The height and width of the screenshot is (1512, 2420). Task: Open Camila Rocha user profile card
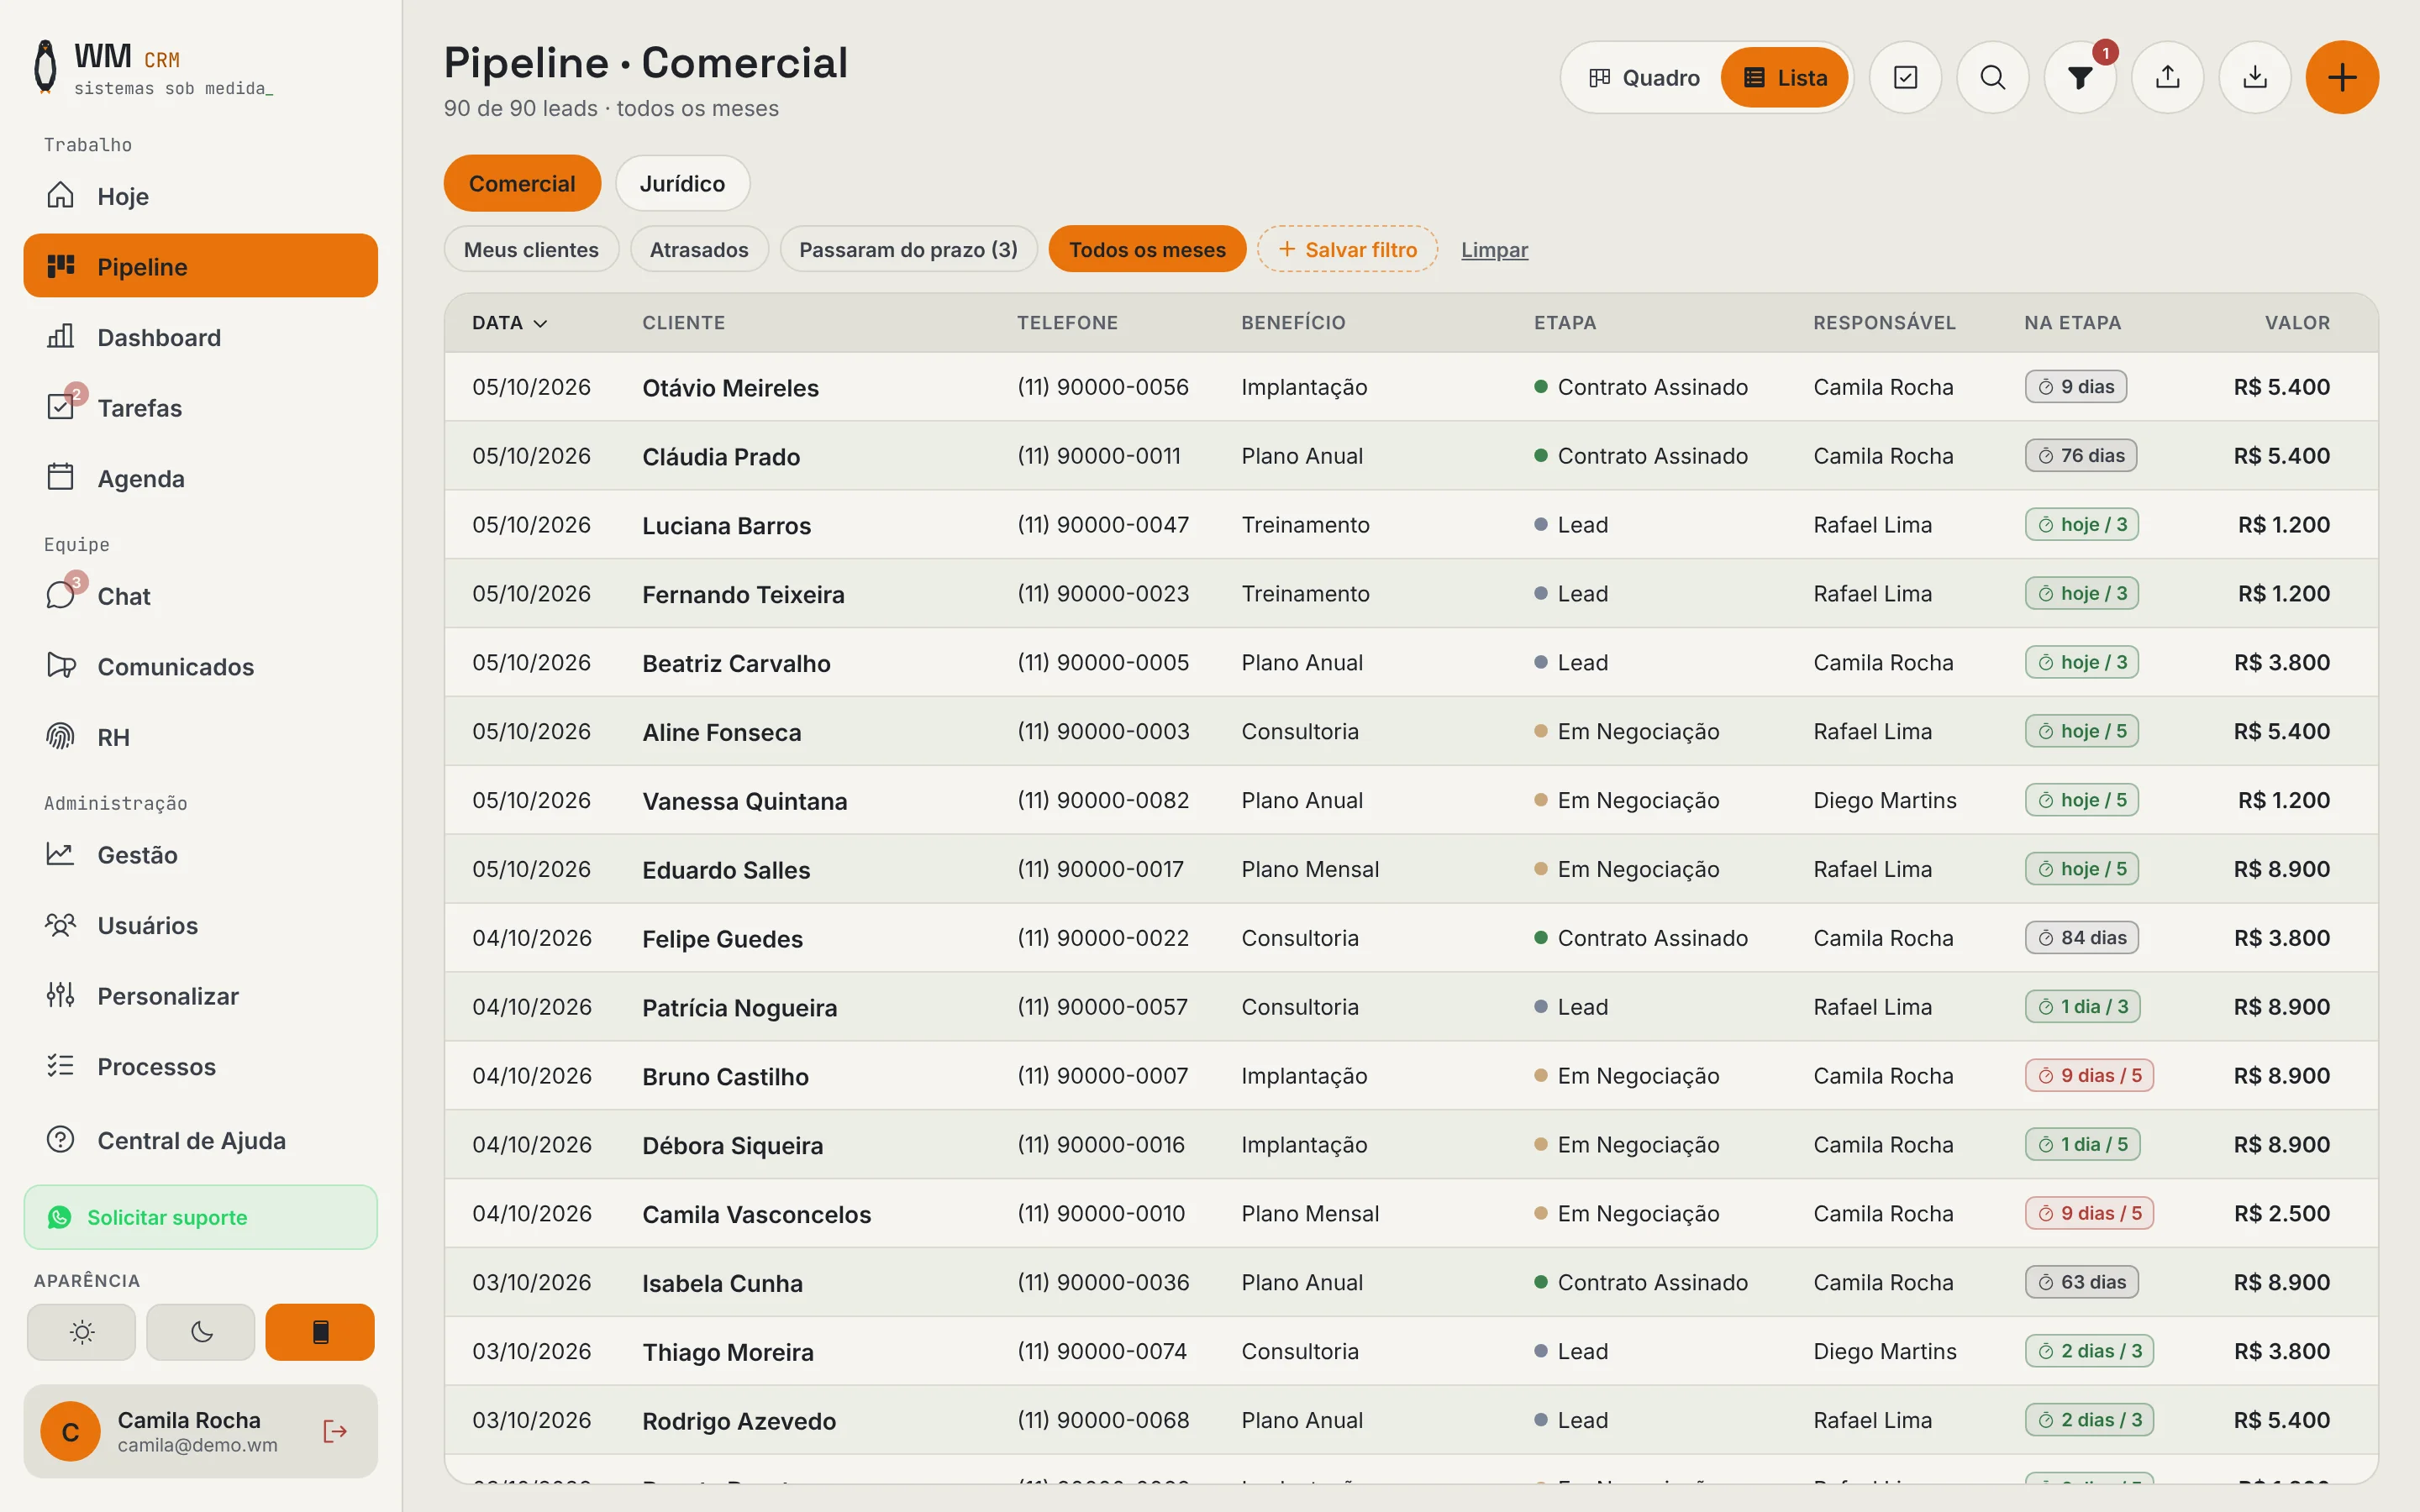pyautogui.click(x=200, y=1431)
